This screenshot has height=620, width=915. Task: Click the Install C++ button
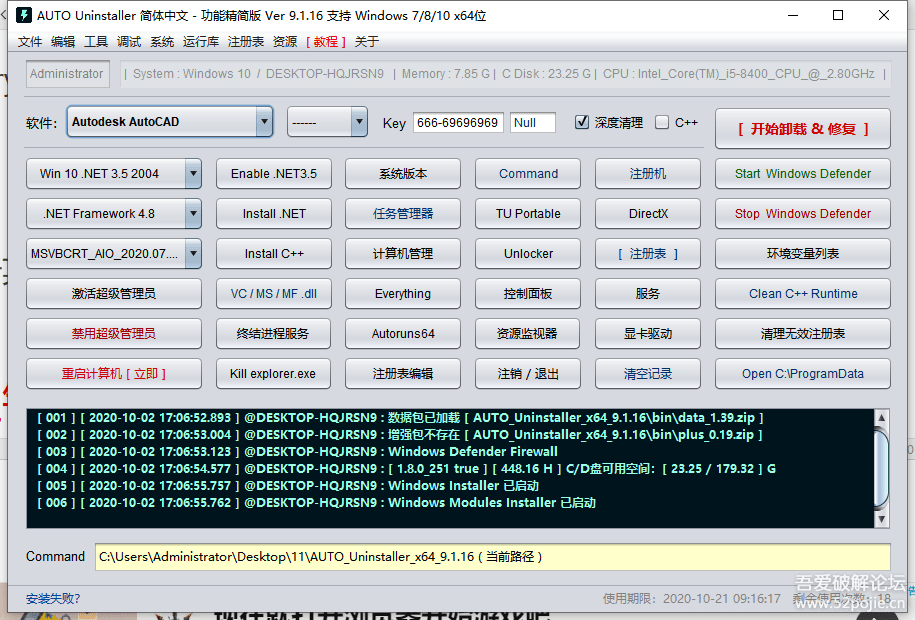[274, 253]
